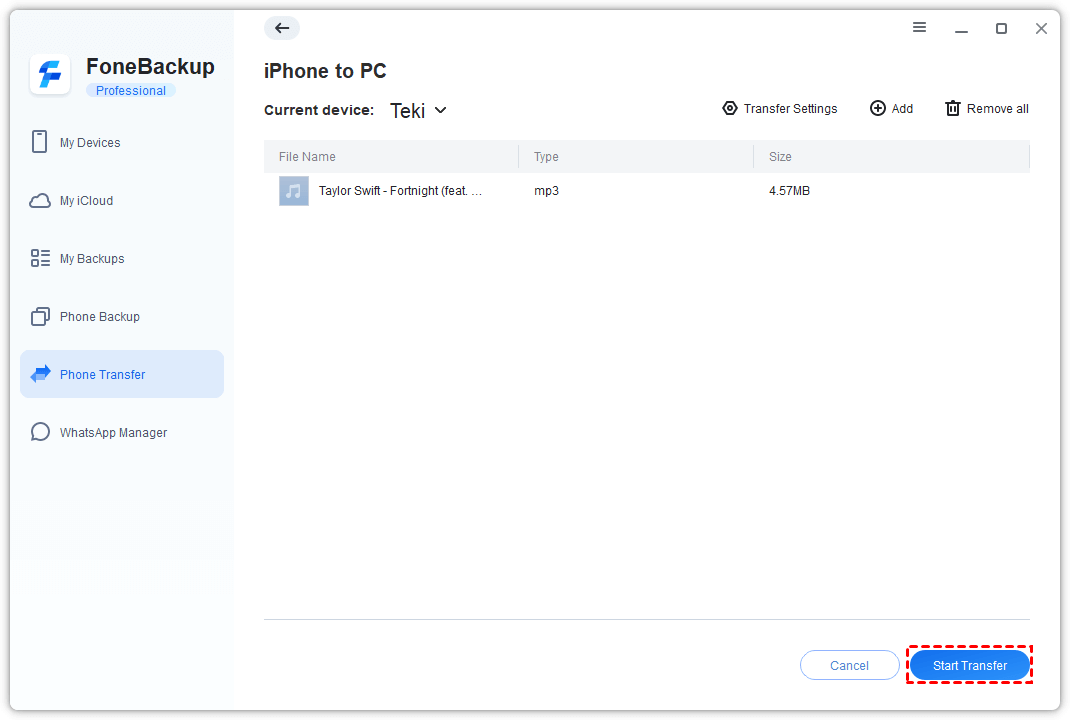Click the FoneBackup logo icon

point(50,75)
